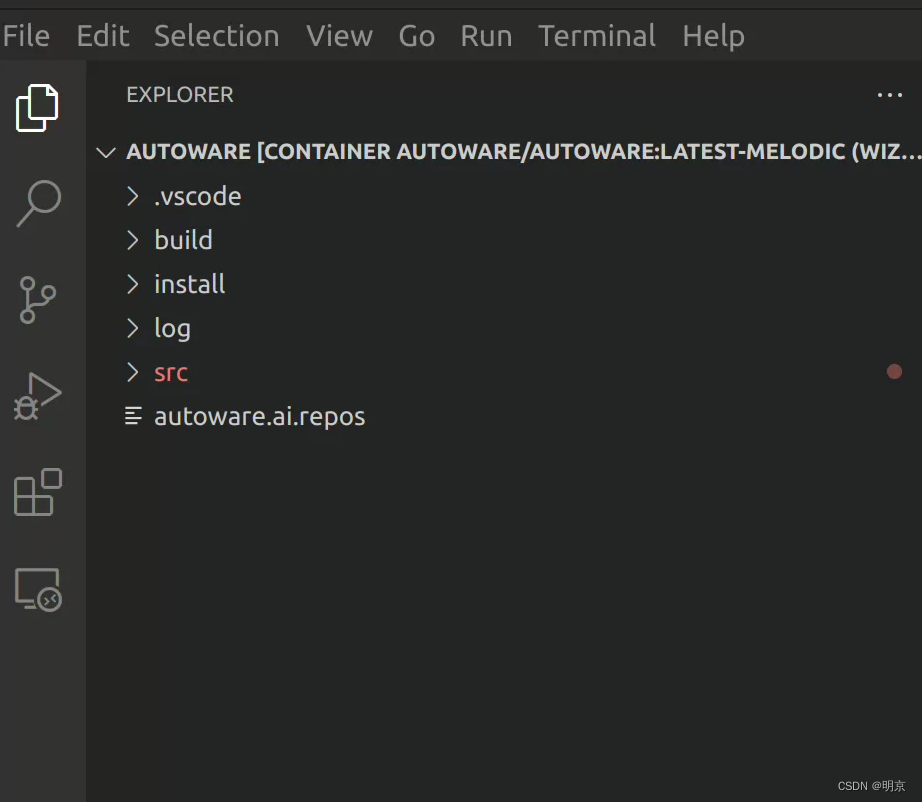
Task: Open the Explorer view icon
Action: pyautogui.click(x=37, y=108)
